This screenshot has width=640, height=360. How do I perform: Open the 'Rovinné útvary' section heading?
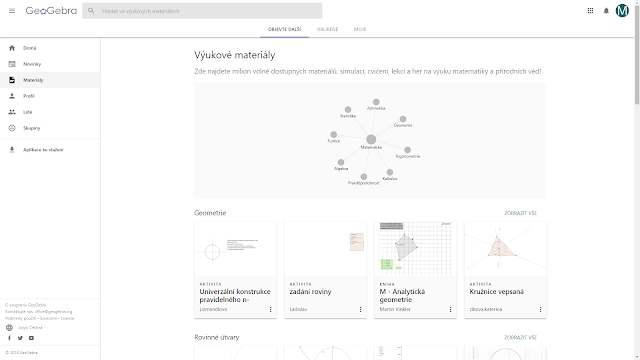(x=217, y=338)
